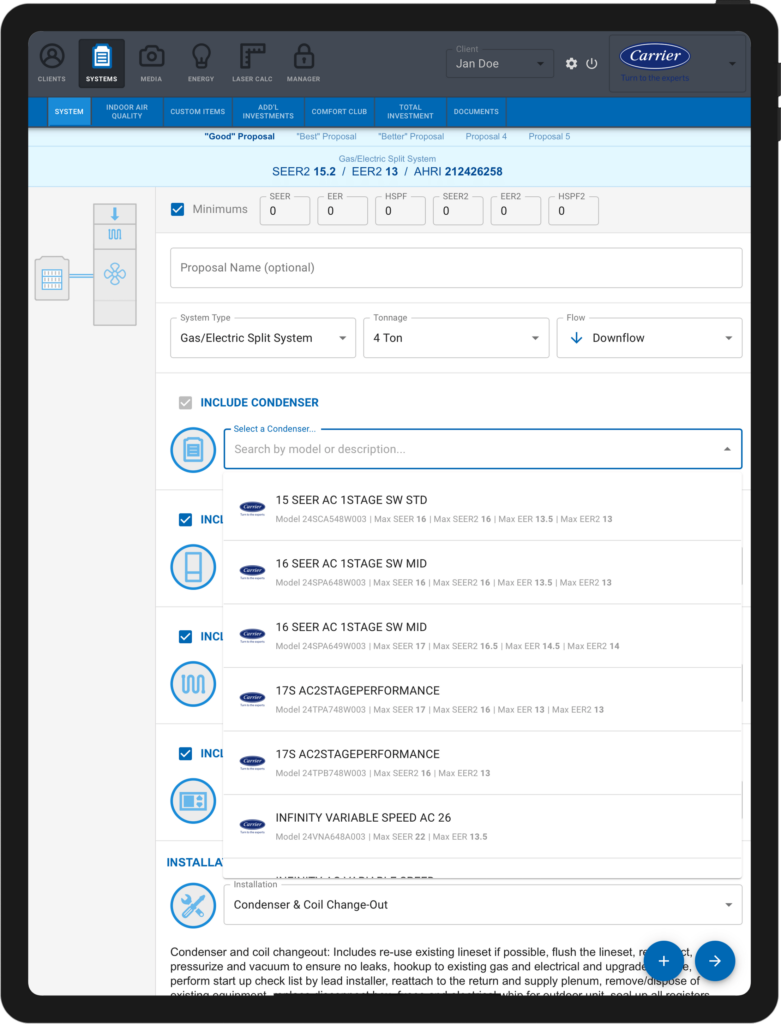Select the "Good" Proposal link
The image size is (781, 1024).
click(x=240, y=136)
